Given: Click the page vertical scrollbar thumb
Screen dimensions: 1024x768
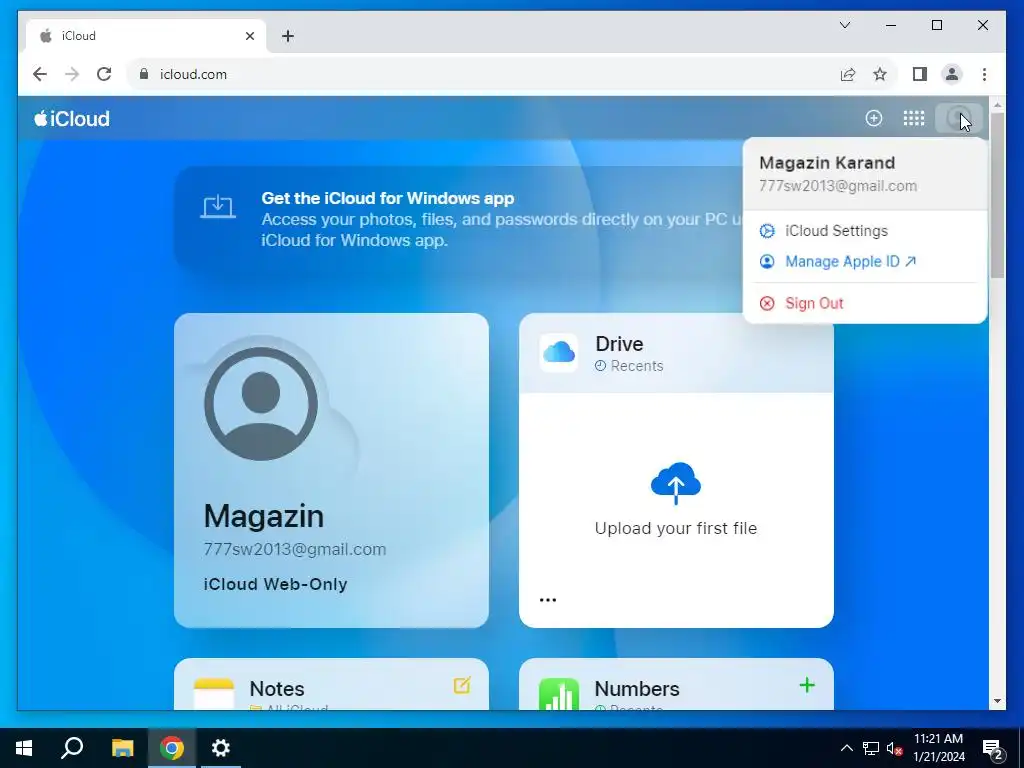Looking at the screenshot, I should [997, 195].
